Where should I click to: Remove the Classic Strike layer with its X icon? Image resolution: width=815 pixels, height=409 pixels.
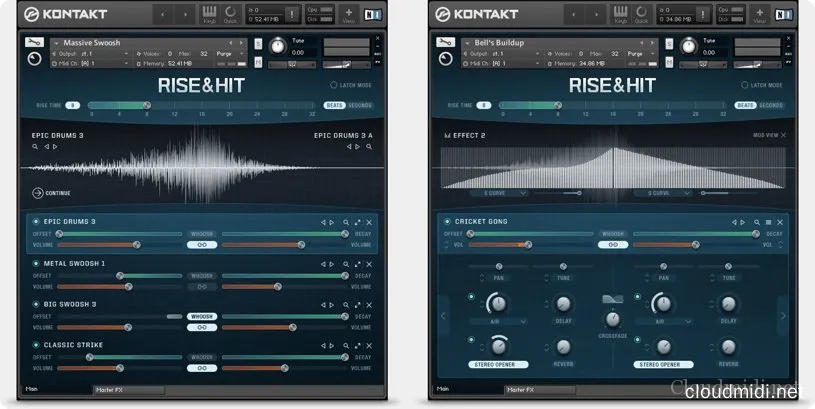pyautogui.click(x=369, y=345)
